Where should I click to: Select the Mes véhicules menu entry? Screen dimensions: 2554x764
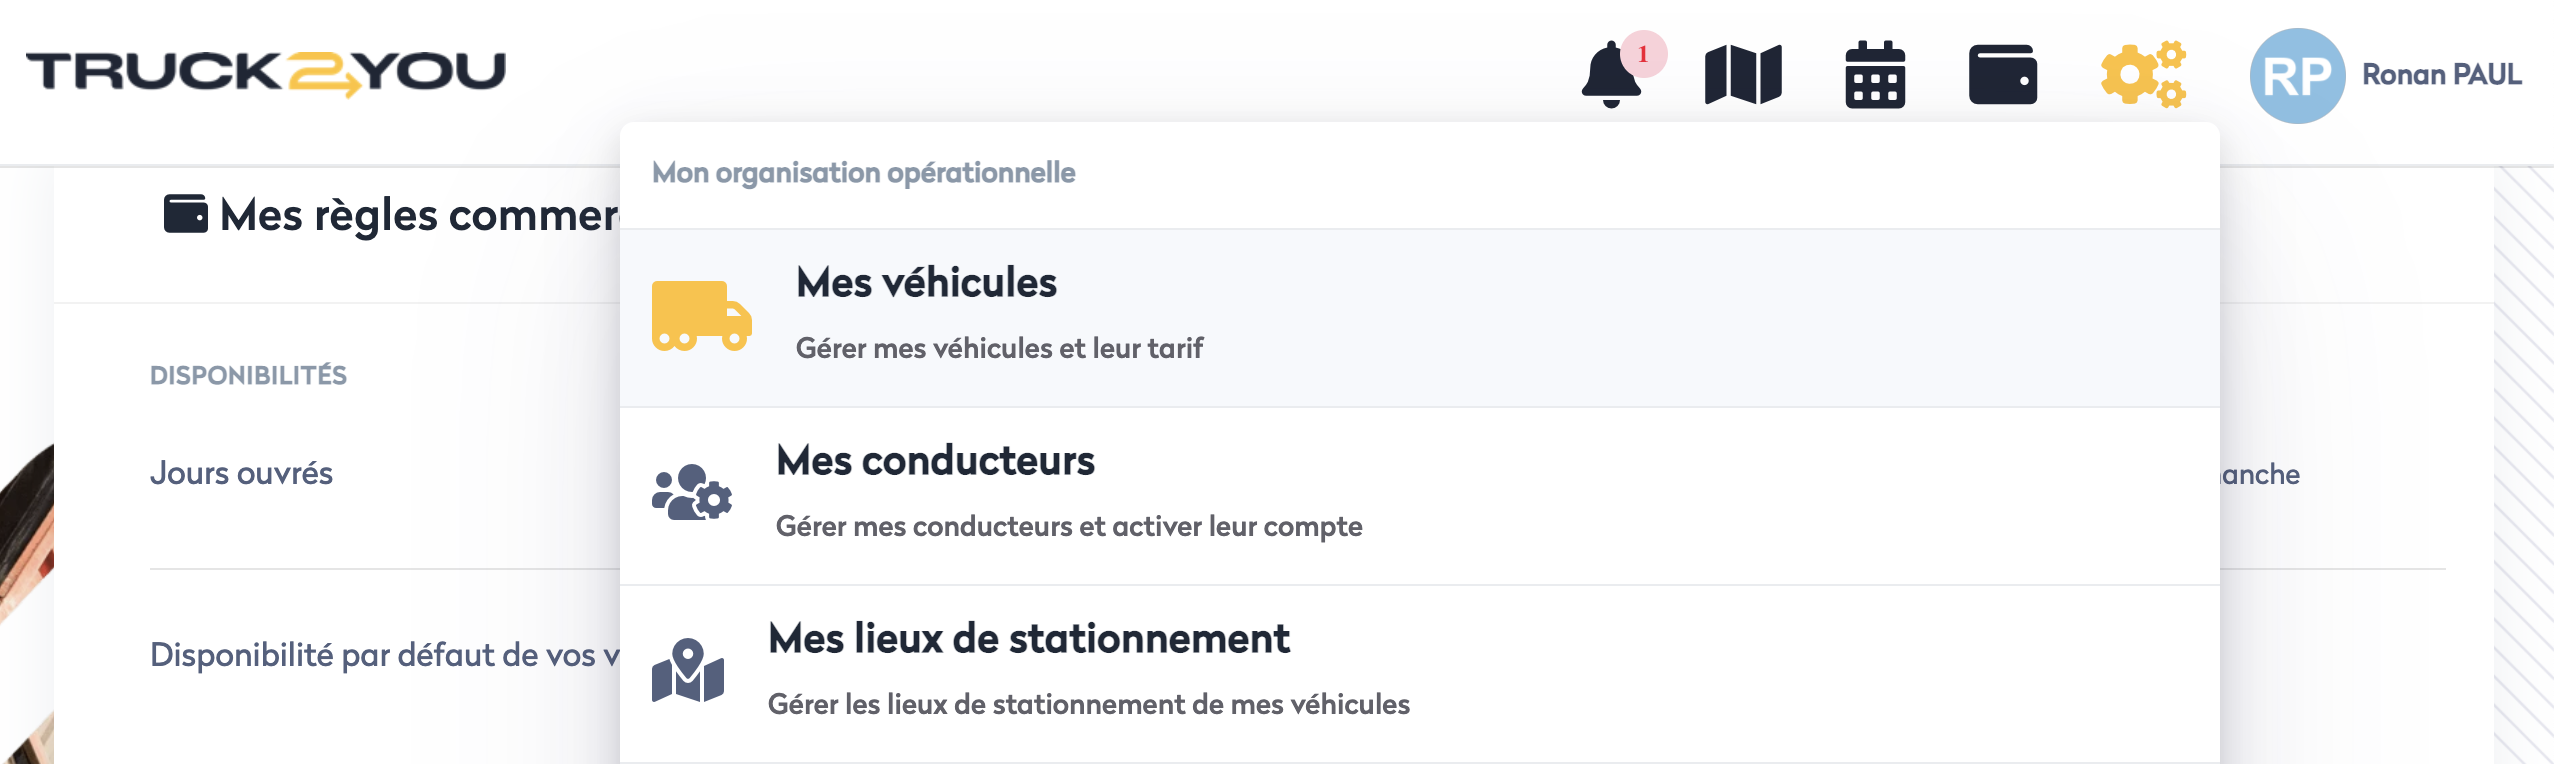coord(926,283)
